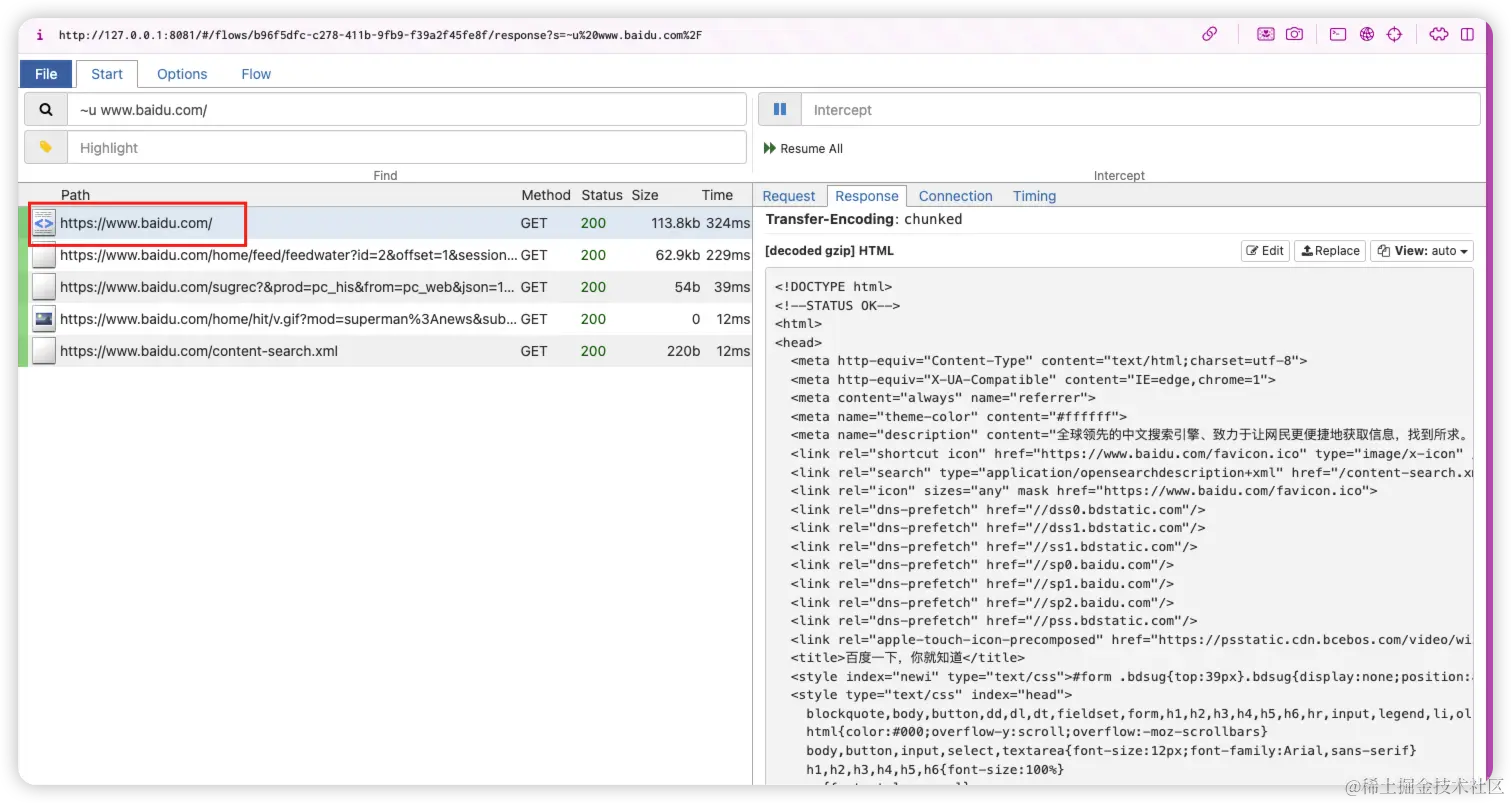
Task: Select the Response tab
Action: point(867,196)
